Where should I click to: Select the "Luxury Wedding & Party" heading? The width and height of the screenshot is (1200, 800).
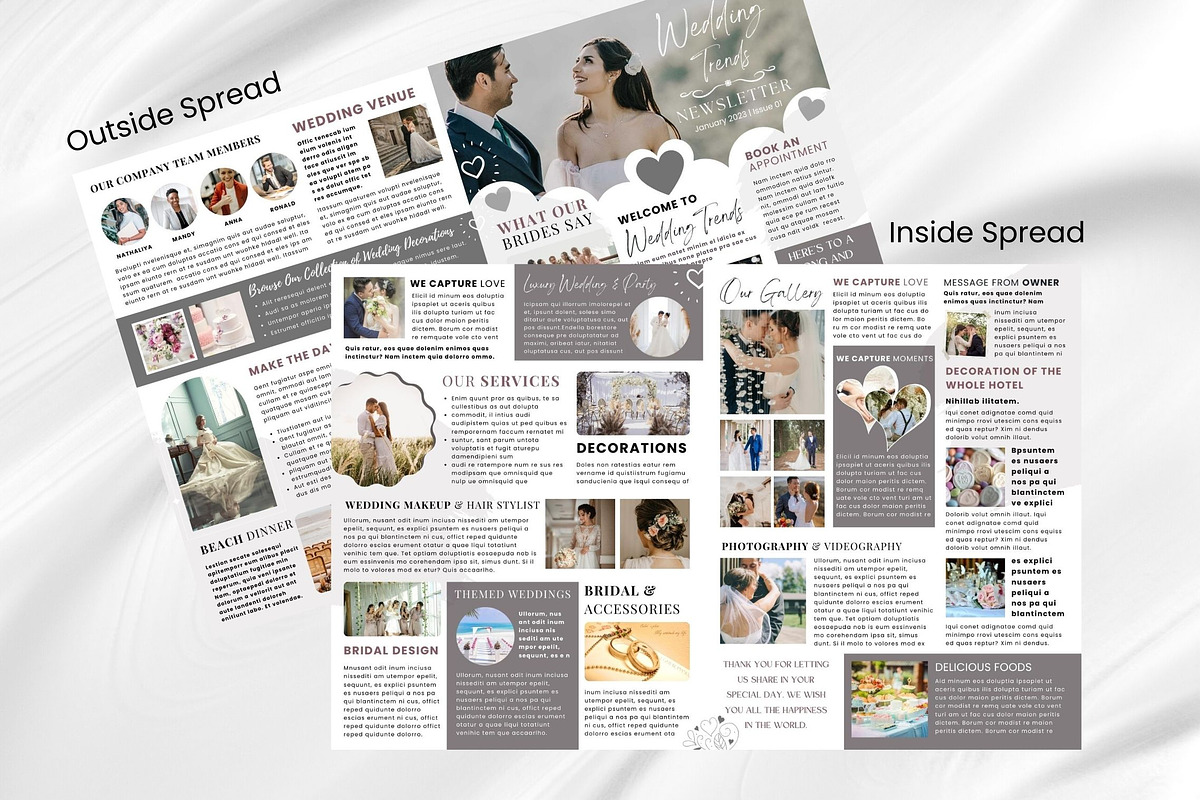591,284
